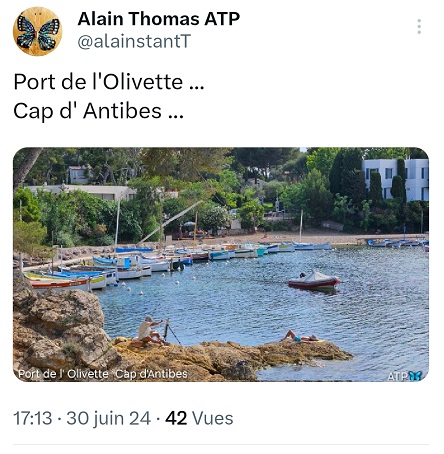Click the ATP butterfly watermark in photo
Screen dimensions: 444x454
coord(404,376)
